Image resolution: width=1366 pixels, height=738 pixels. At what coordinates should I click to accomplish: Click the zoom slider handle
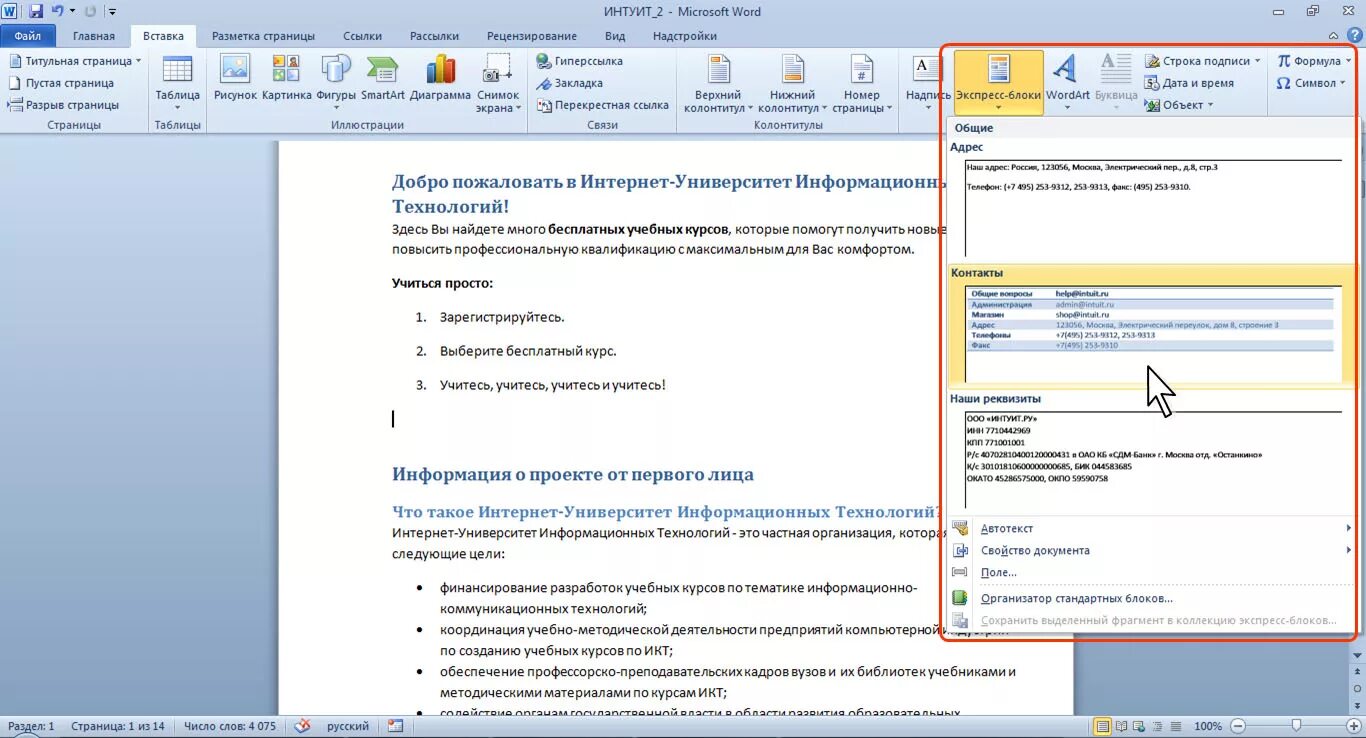coord(1296,726)
